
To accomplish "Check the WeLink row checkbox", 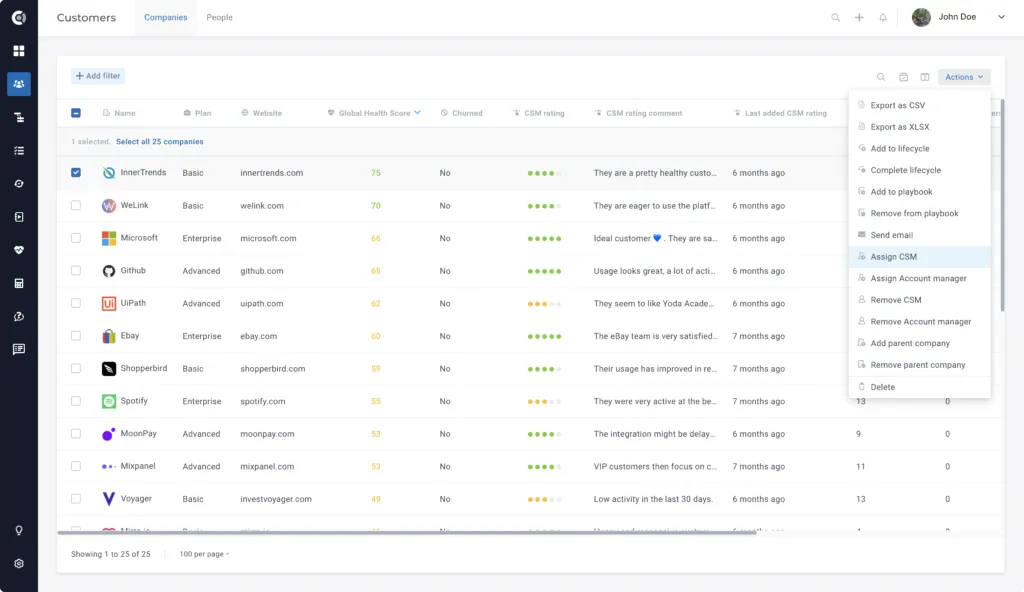I will coord(76,205).
